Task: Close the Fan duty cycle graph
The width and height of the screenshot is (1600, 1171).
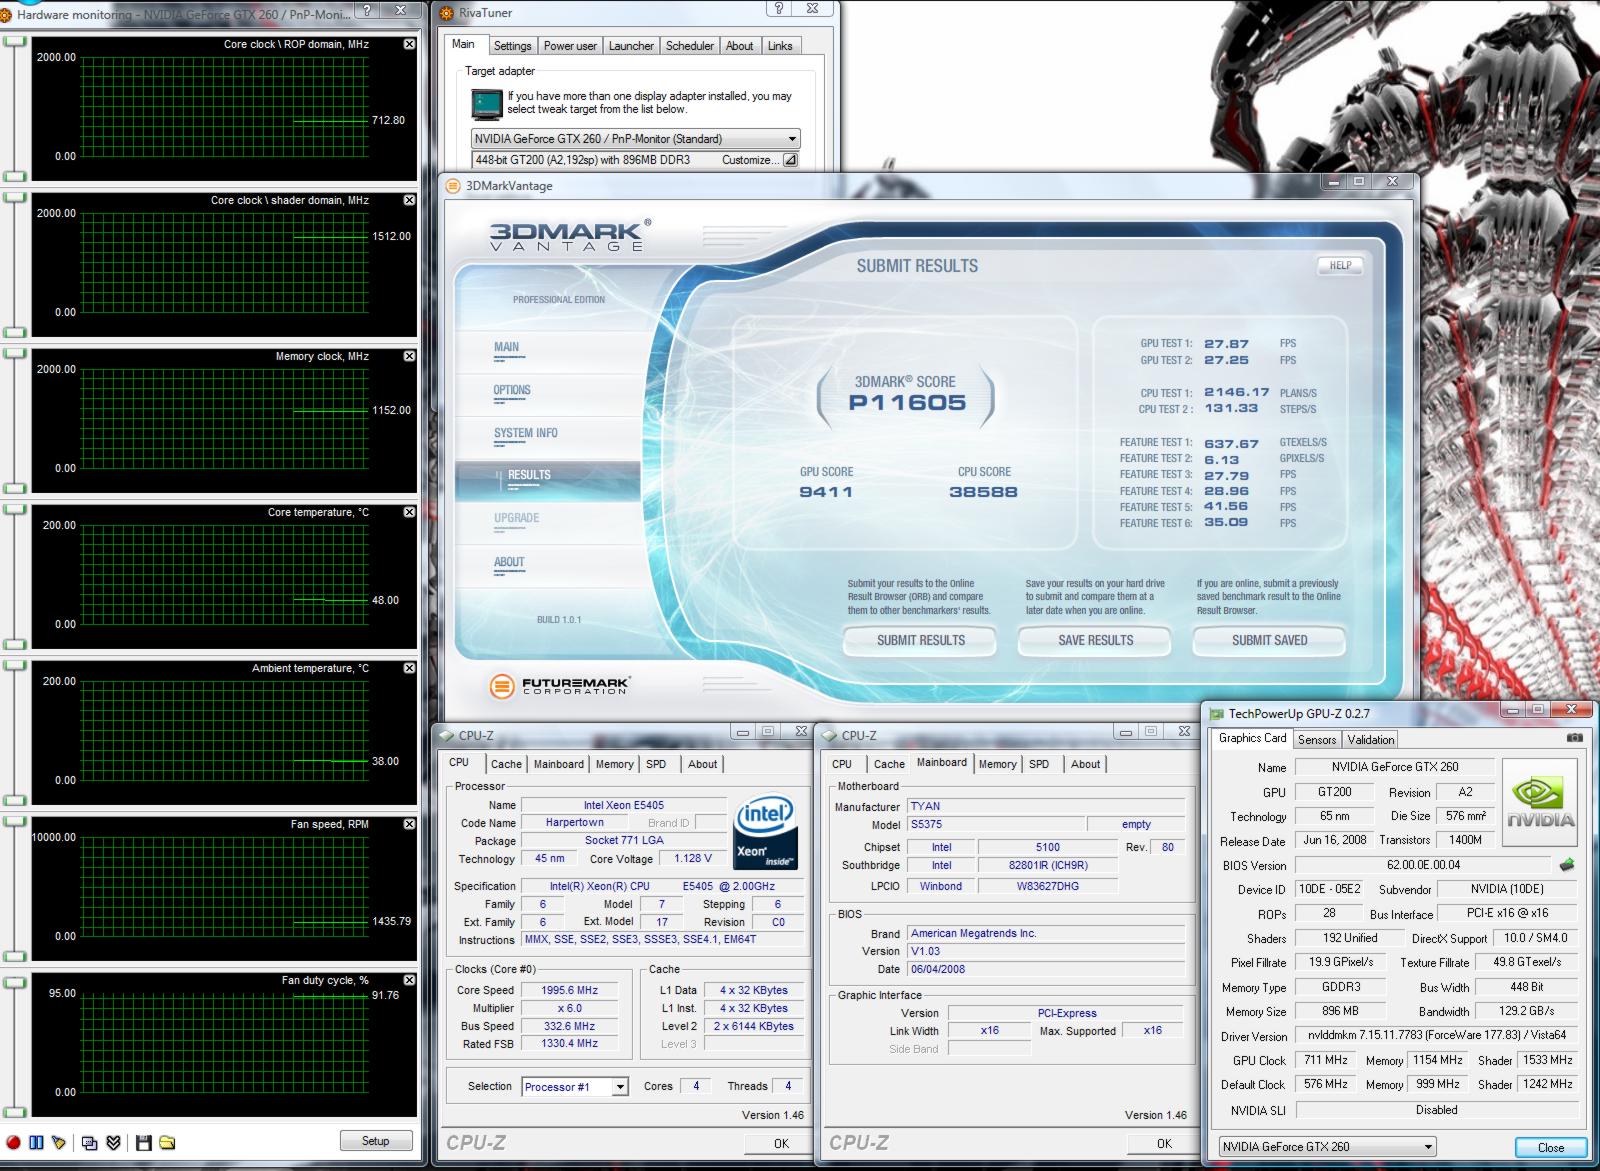Action: [409, 980]
